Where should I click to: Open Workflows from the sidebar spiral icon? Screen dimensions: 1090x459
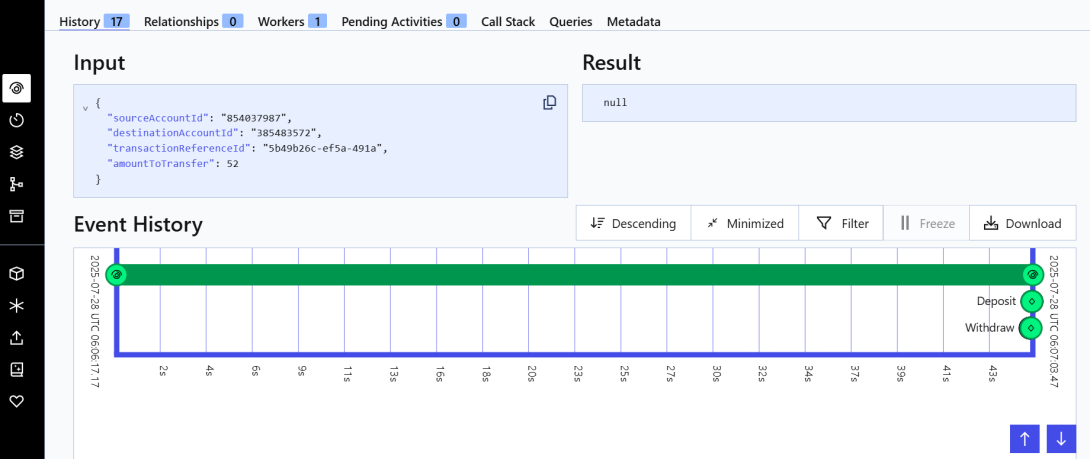click(x=16, y=88)
